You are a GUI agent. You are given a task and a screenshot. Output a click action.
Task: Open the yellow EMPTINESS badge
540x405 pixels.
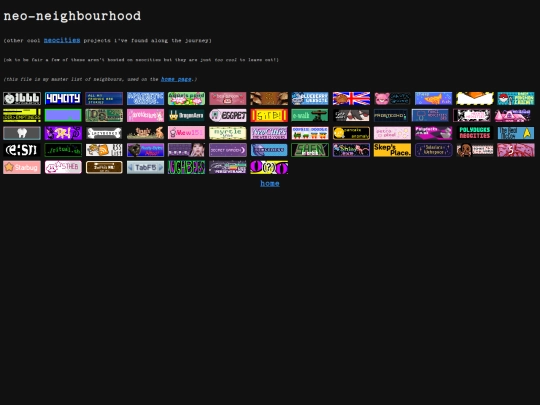pyautogui.click(x=22, y=116)
